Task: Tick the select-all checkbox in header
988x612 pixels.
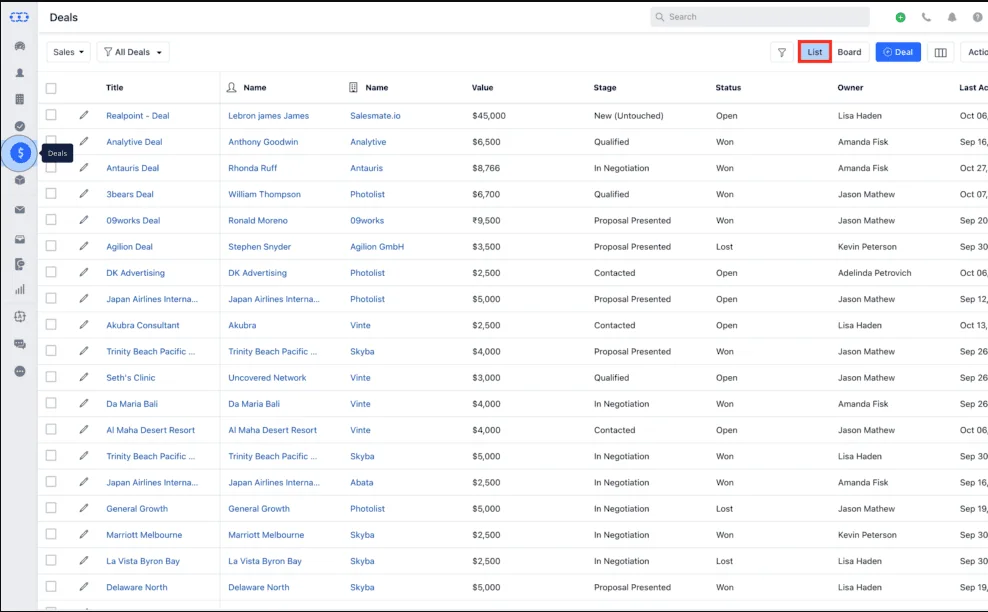Action: pos(51,88)
